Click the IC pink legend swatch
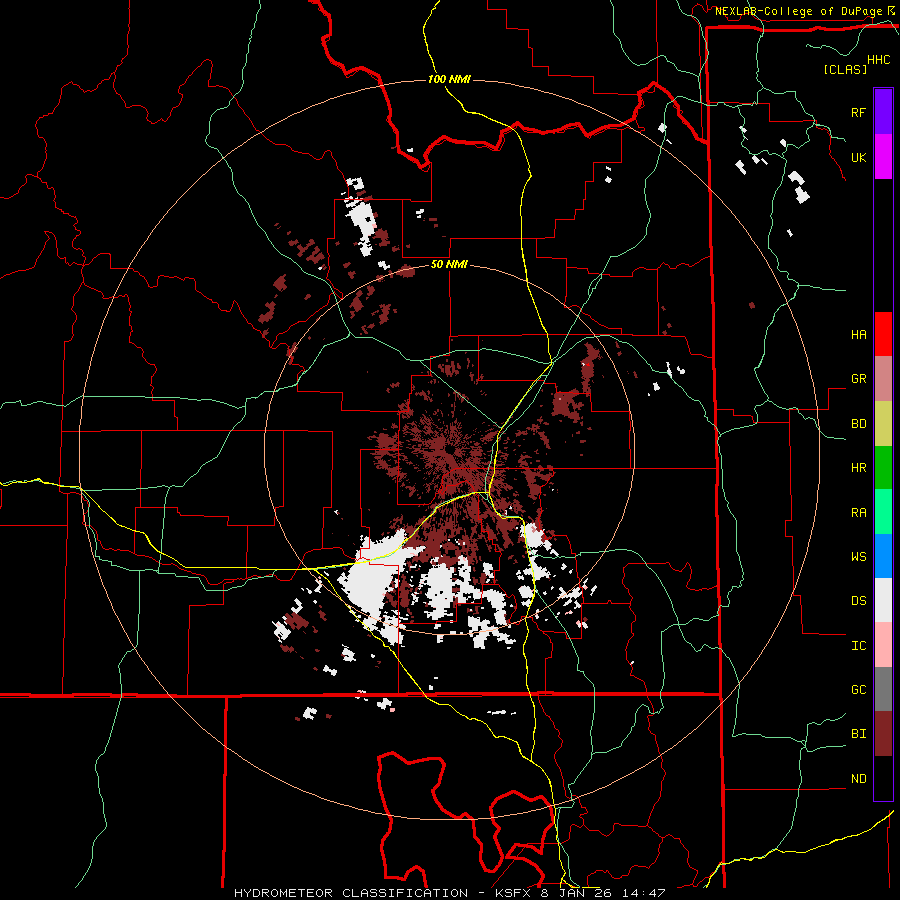The width and height of the screenshot is (900, 900). point(883,645)
